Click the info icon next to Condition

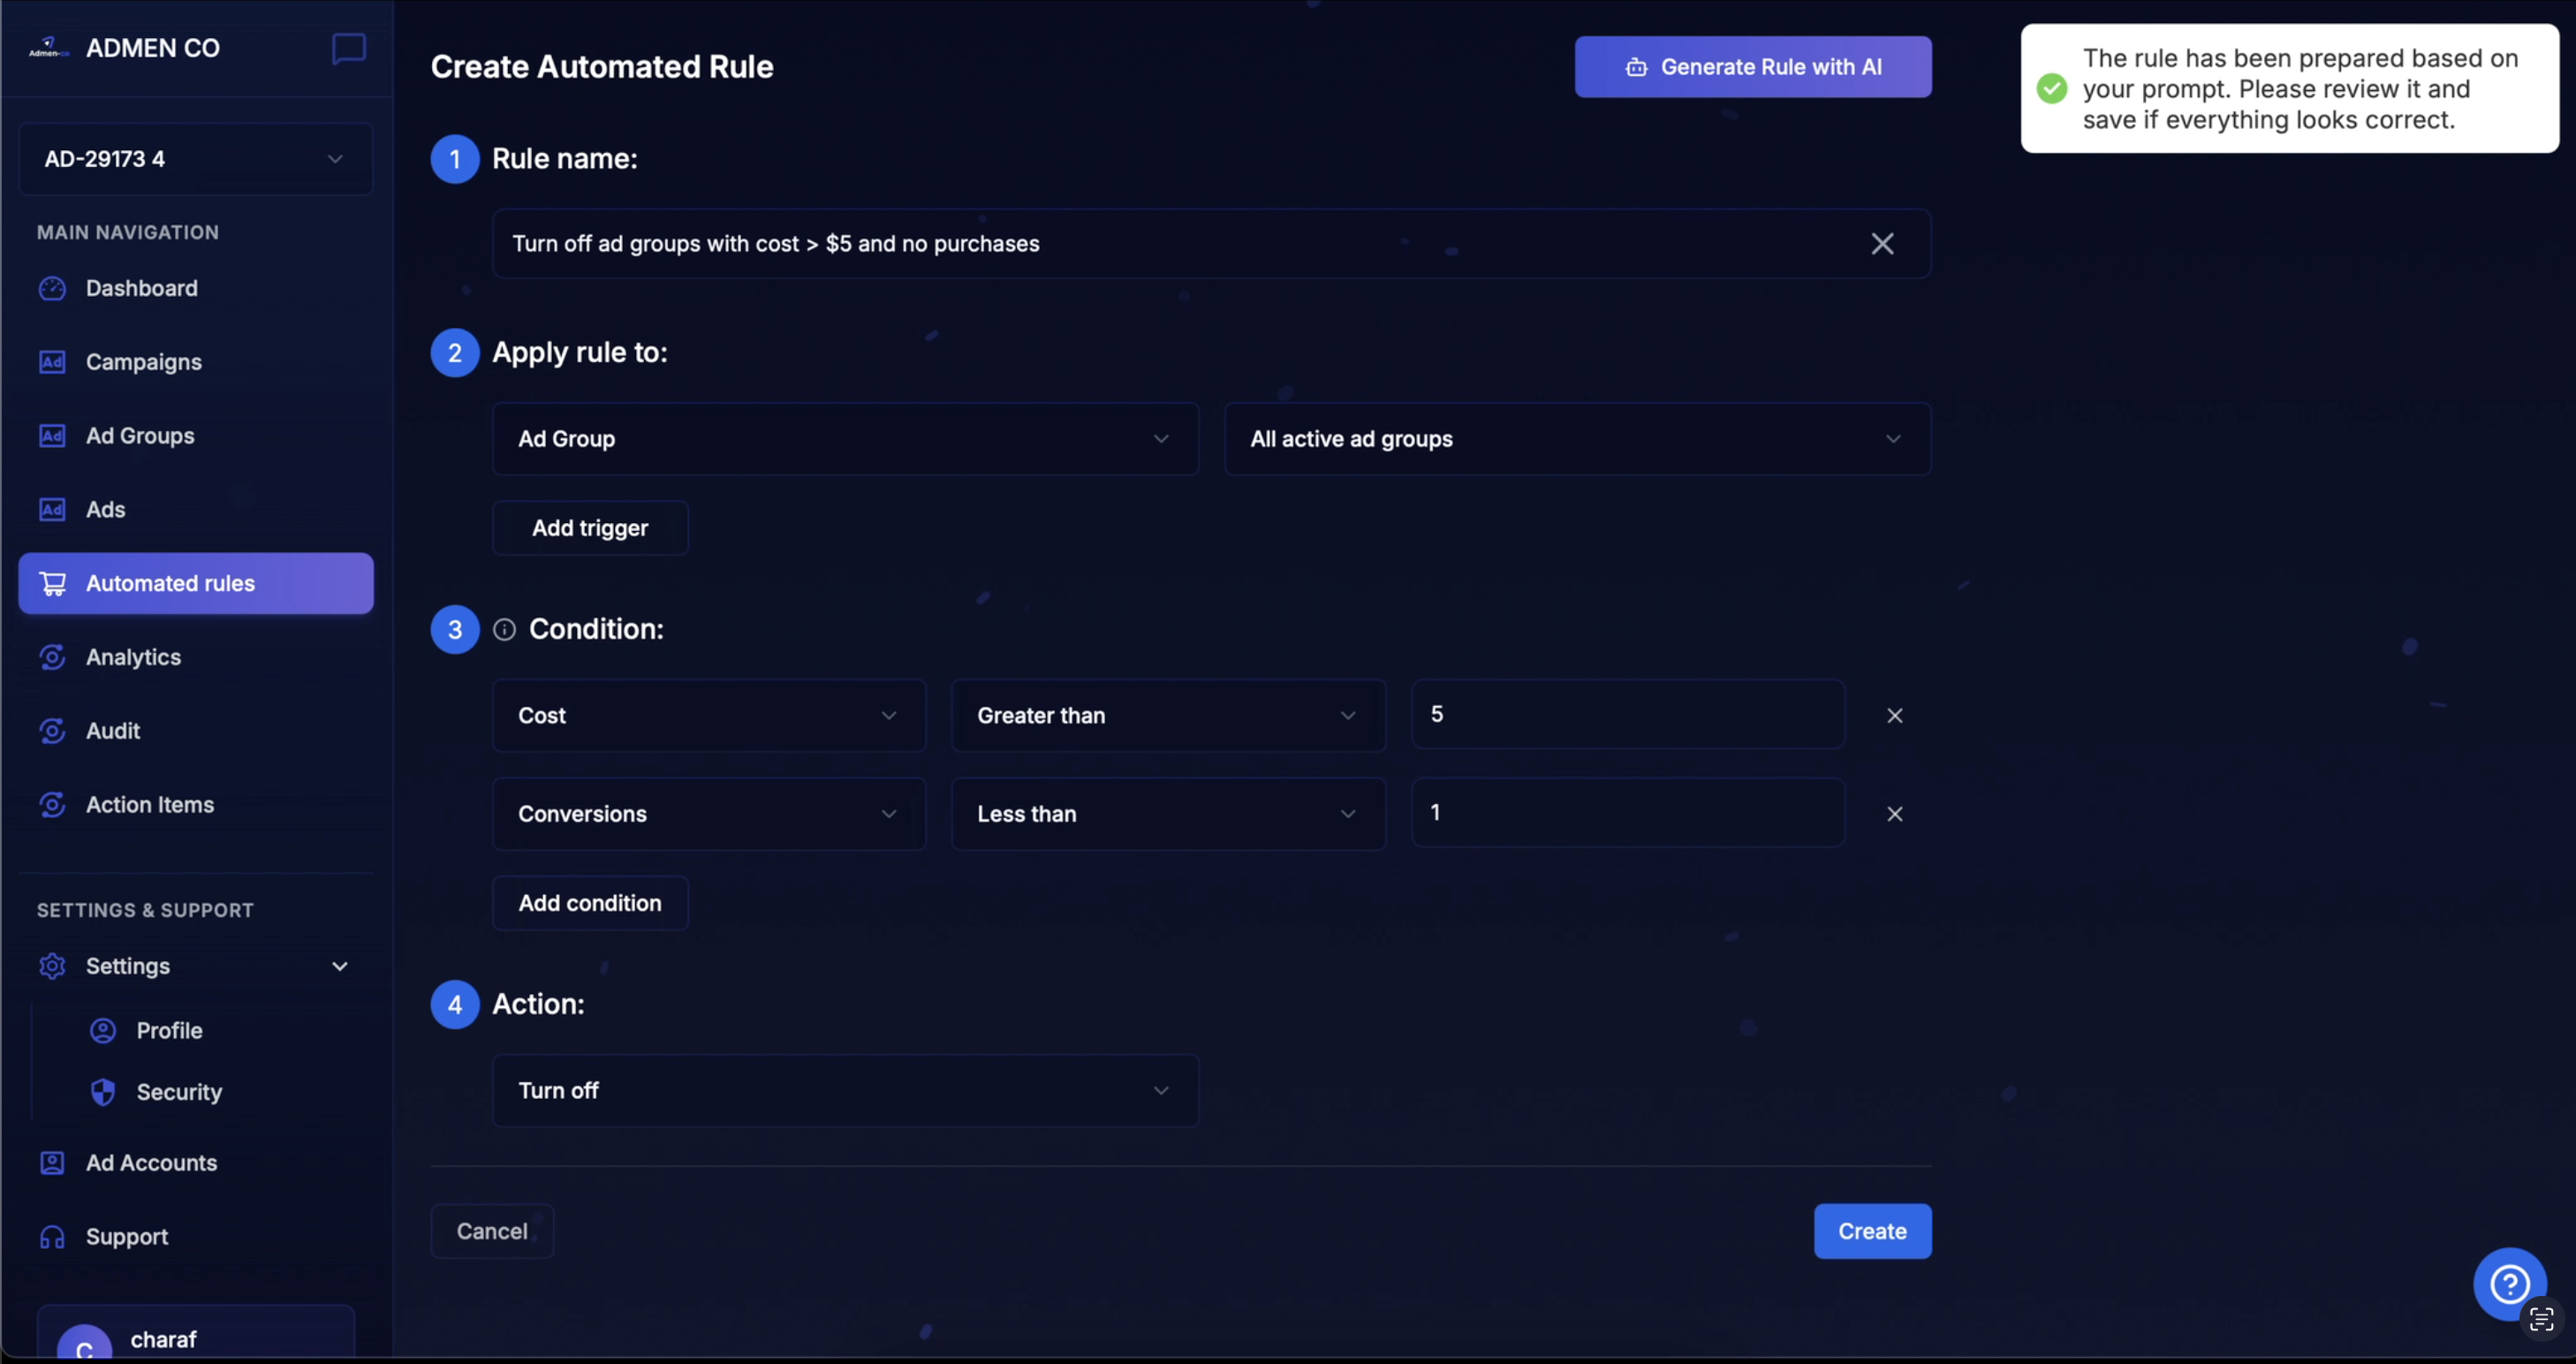click(x=505, y=630)
